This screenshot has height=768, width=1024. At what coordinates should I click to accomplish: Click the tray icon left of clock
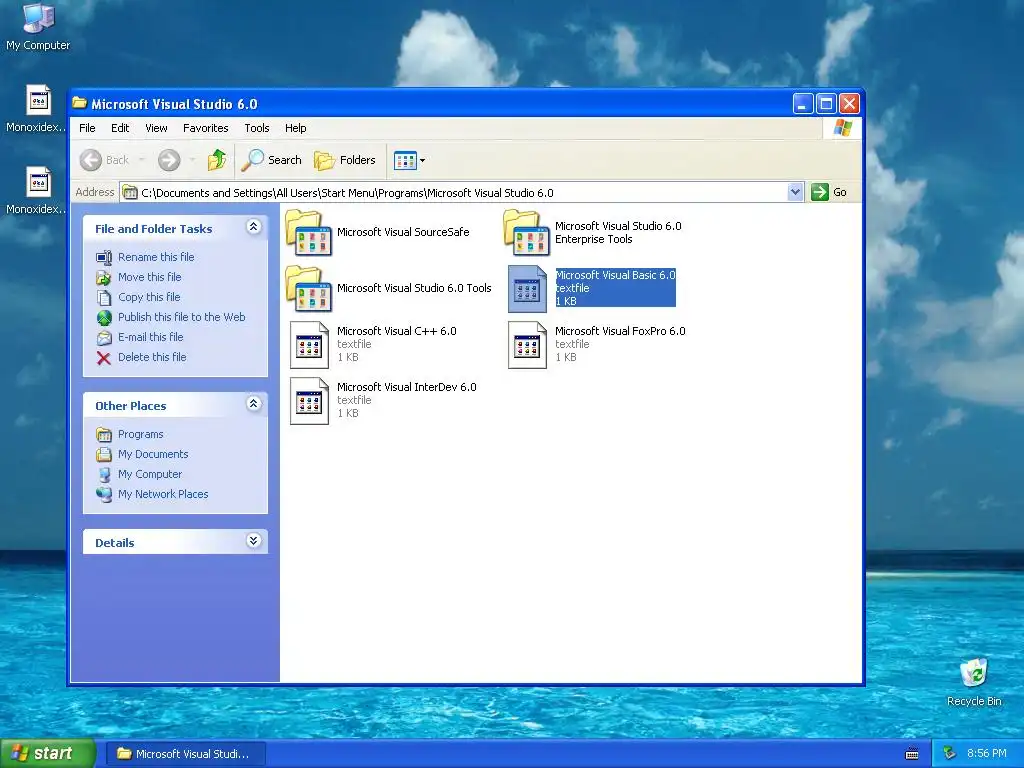coord(950,754)
